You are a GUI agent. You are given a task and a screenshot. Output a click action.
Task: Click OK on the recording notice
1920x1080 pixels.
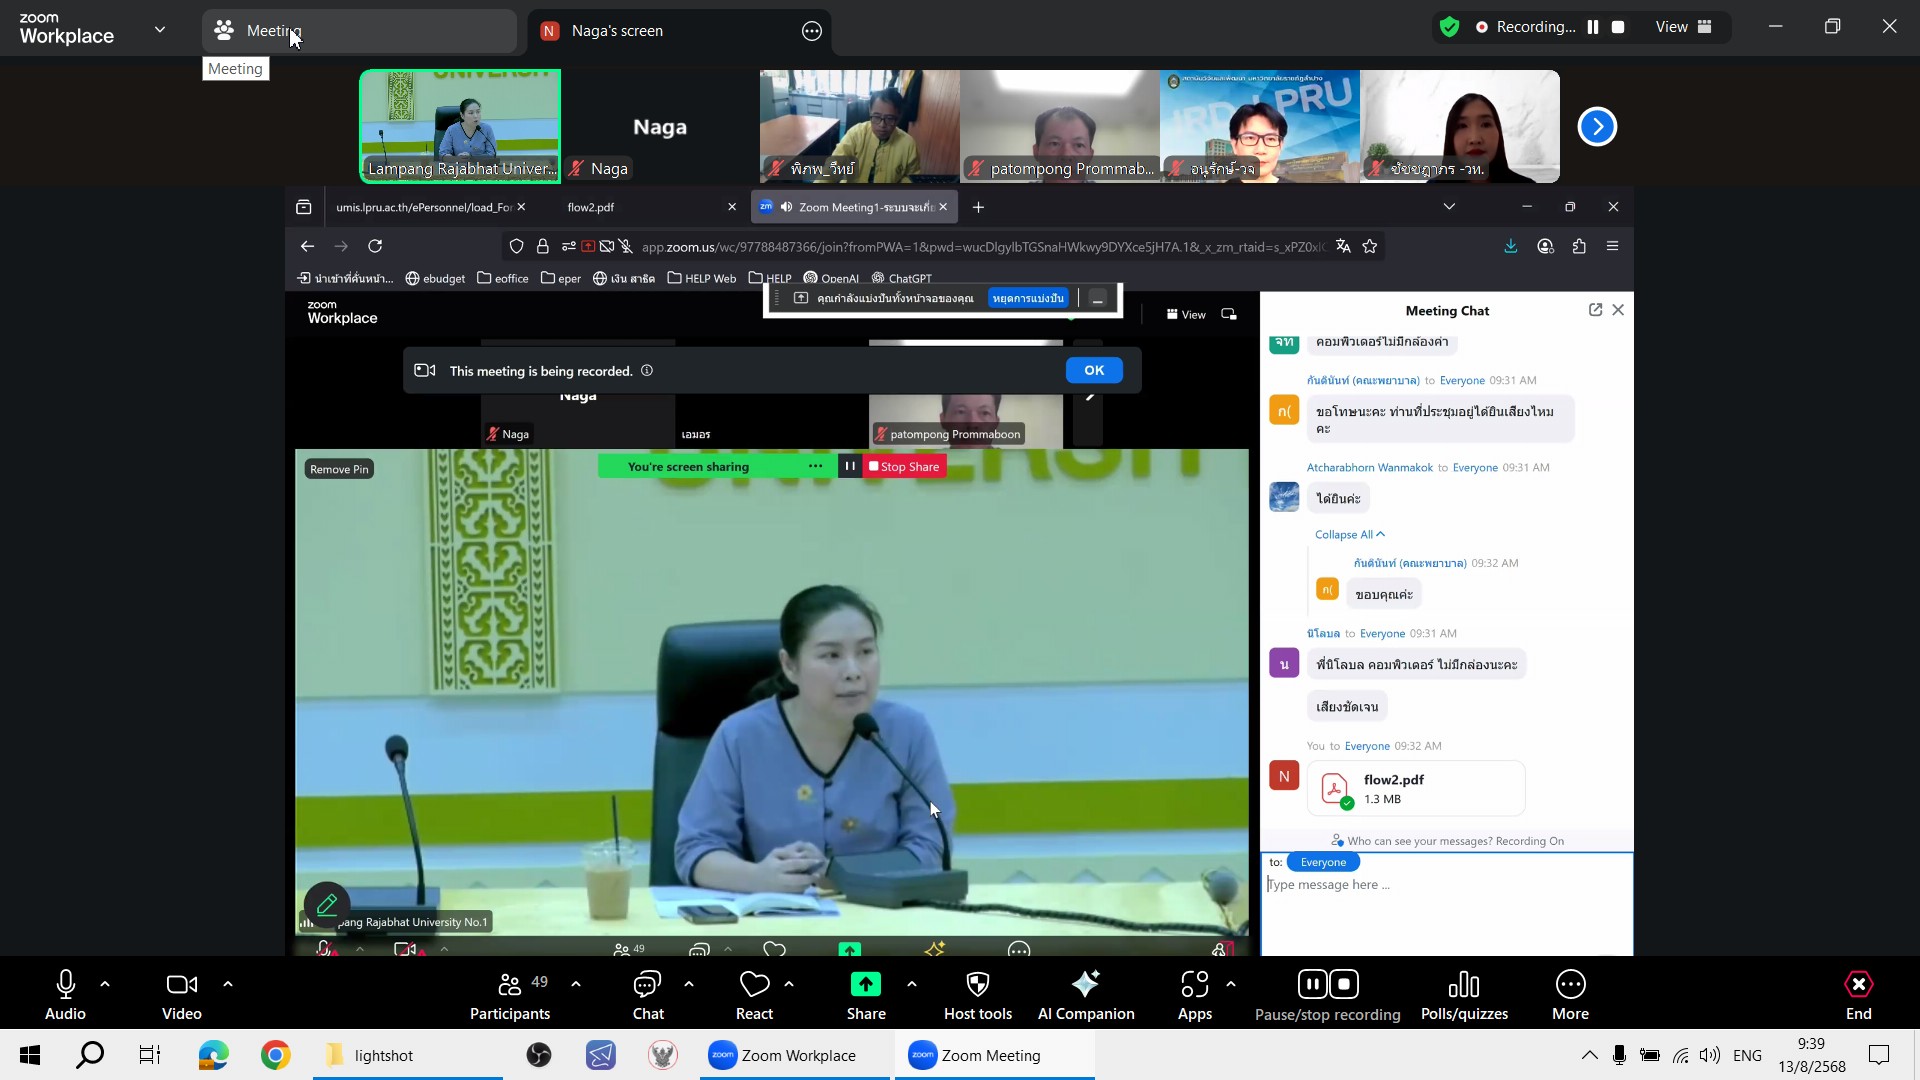pyautogui.click(x=1094, y=370)
